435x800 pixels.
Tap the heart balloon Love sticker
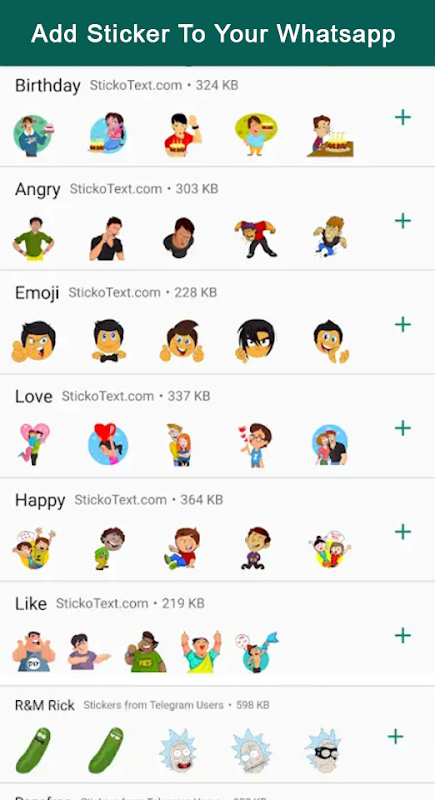[108, 443]
